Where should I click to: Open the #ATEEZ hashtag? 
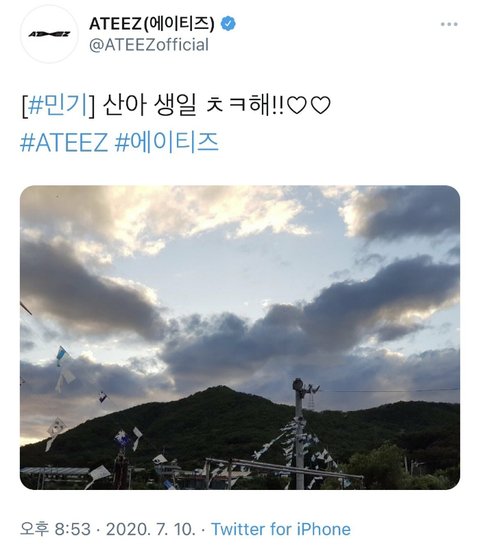pos(64,143)
